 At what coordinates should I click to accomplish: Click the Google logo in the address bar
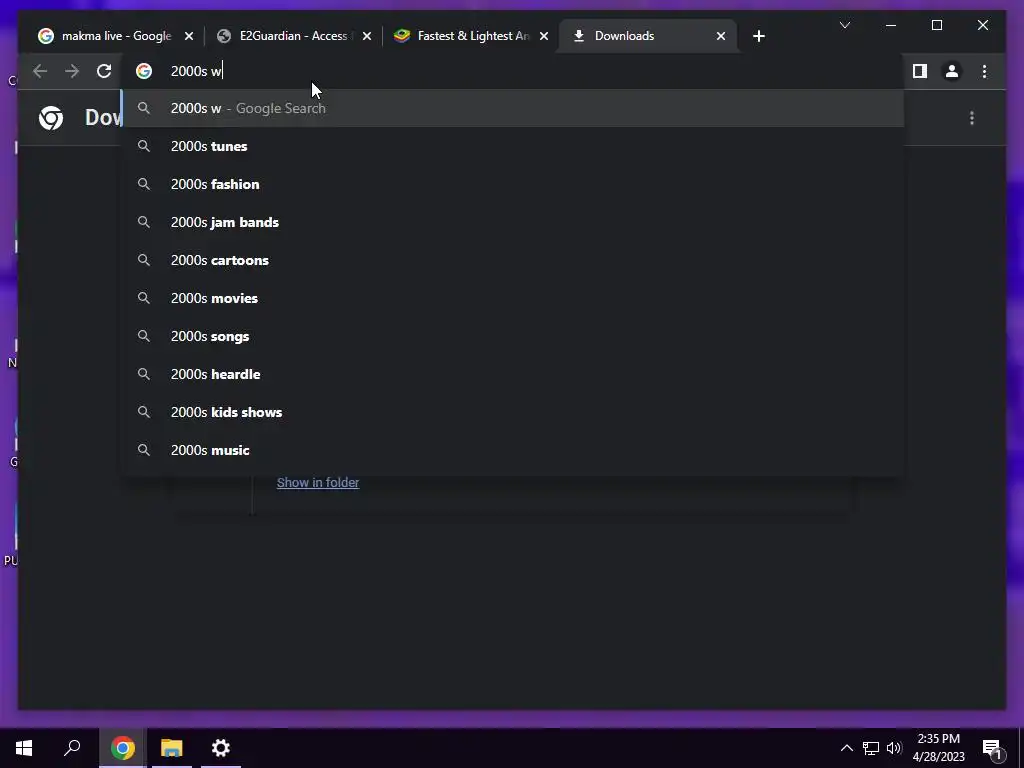point(144,71)
